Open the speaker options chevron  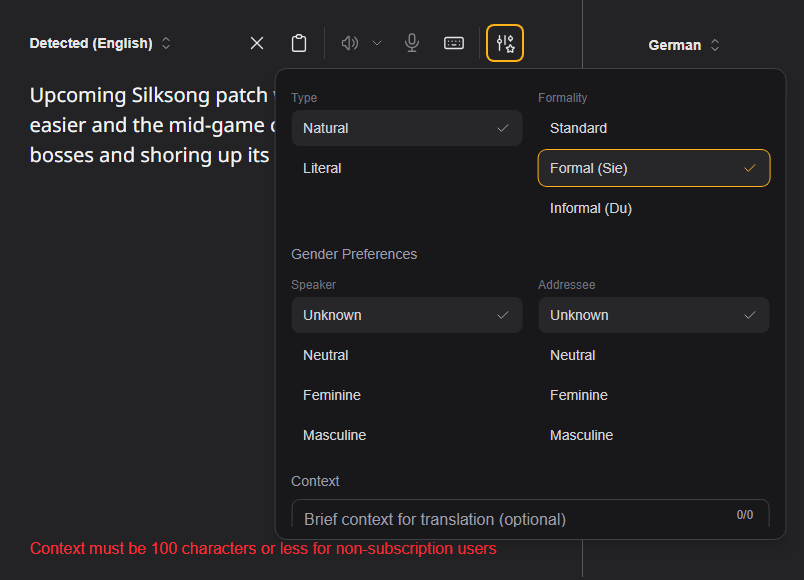tap(377, 43)
